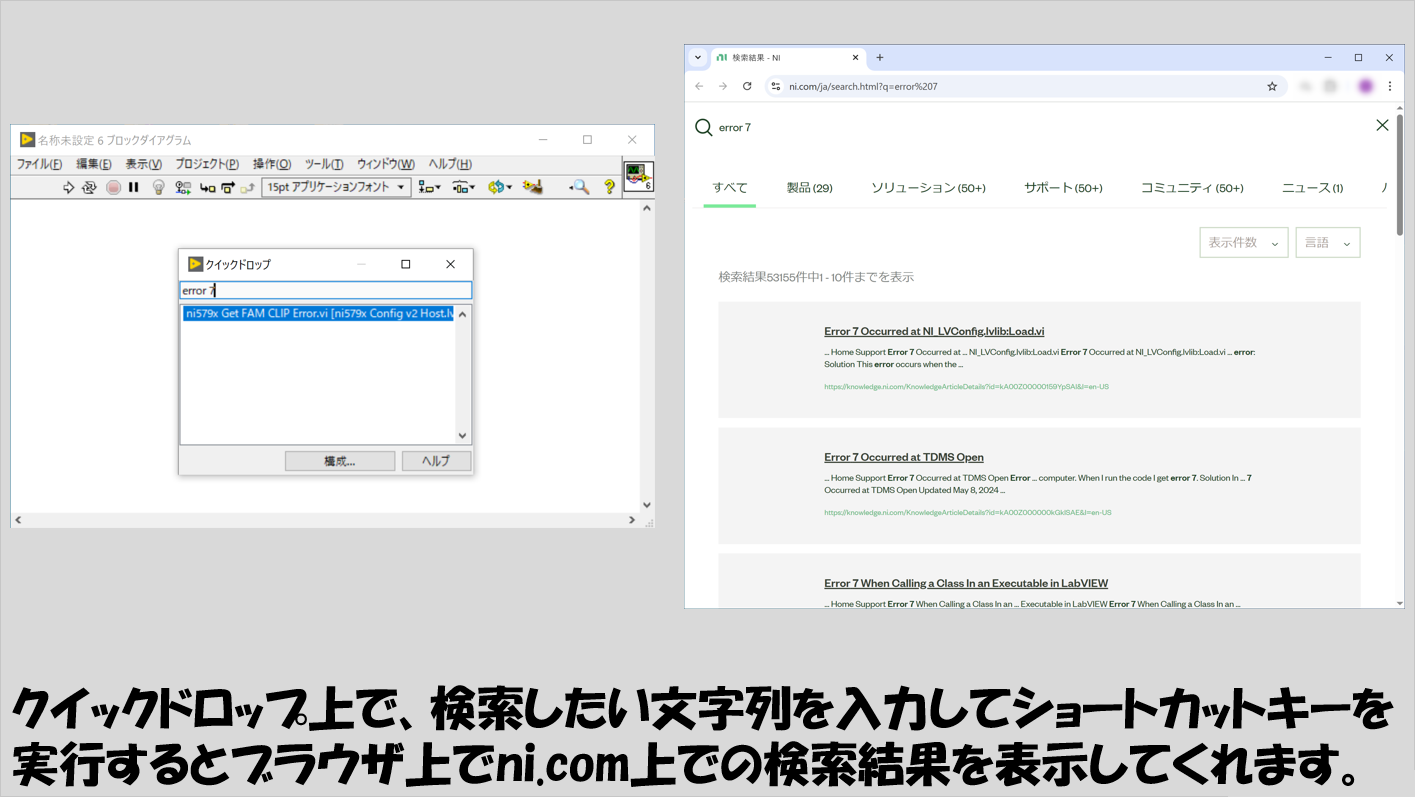The width and height of the screenshot is (1415, 797).
Task: Open the 表示(V) menu
Action: [x=143, y=164]
